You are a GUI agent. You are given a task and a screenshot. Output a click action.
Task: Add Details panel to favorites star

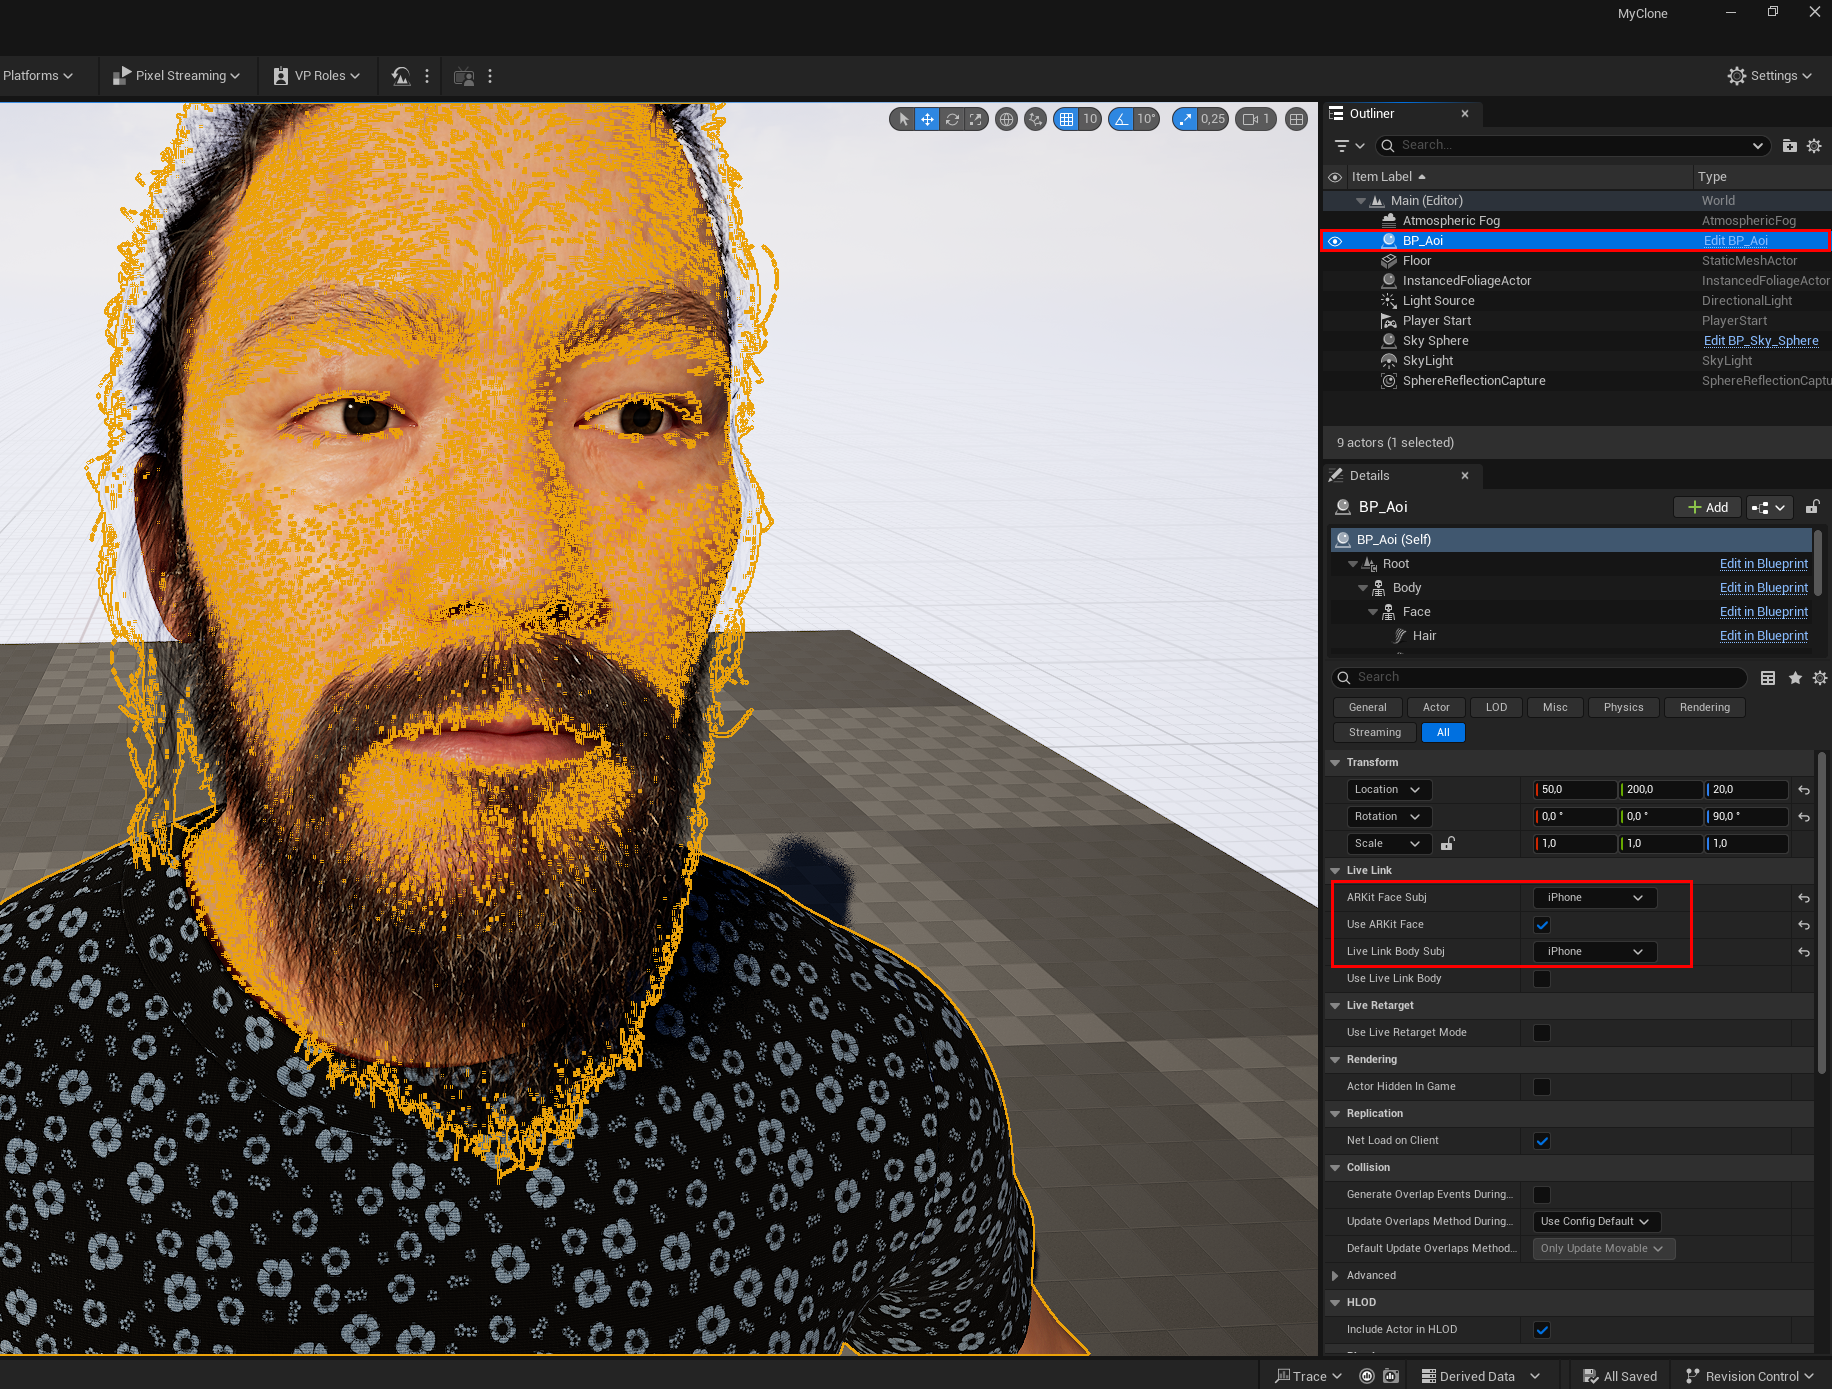tap(1795, 678)
